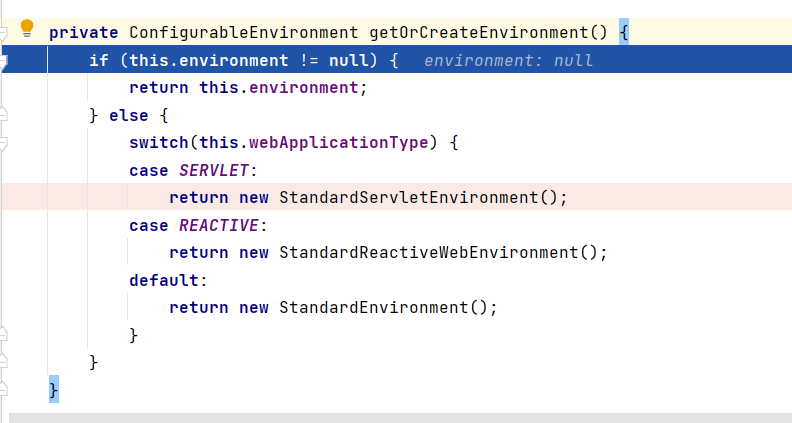
Task: Click the webApplicationType field reference
Action: click(338, 143)
